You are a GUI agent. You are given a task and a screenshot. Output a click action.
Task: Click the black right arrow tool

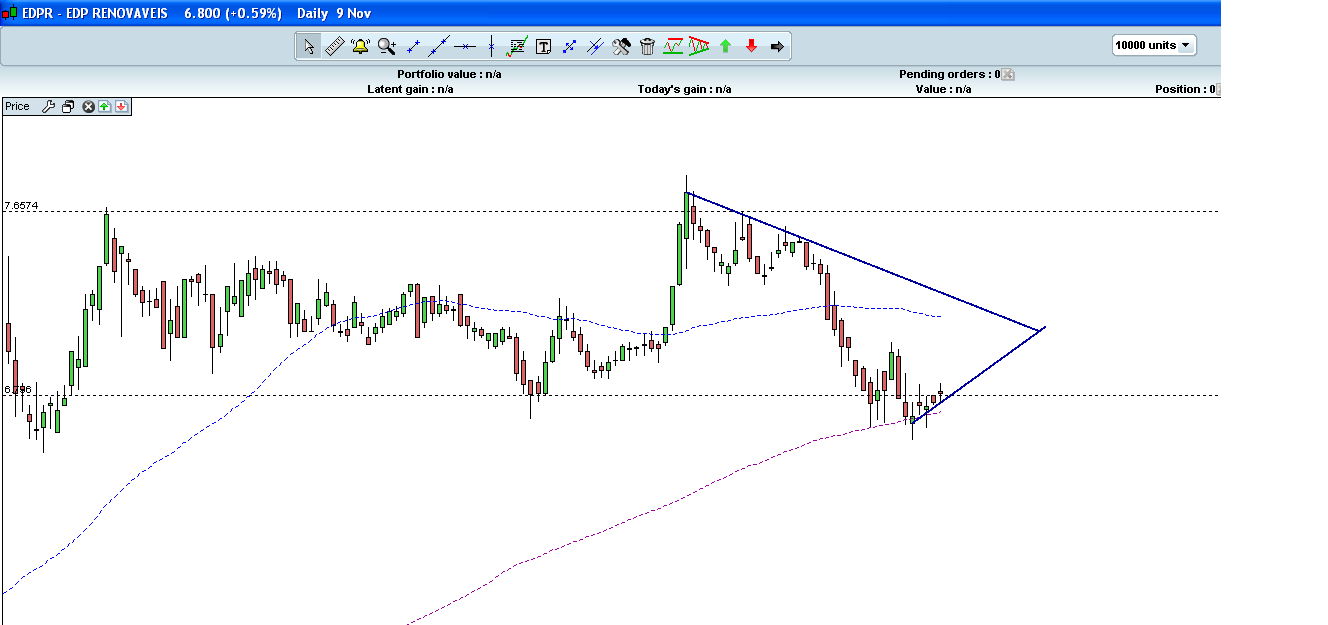pos(777,46)
